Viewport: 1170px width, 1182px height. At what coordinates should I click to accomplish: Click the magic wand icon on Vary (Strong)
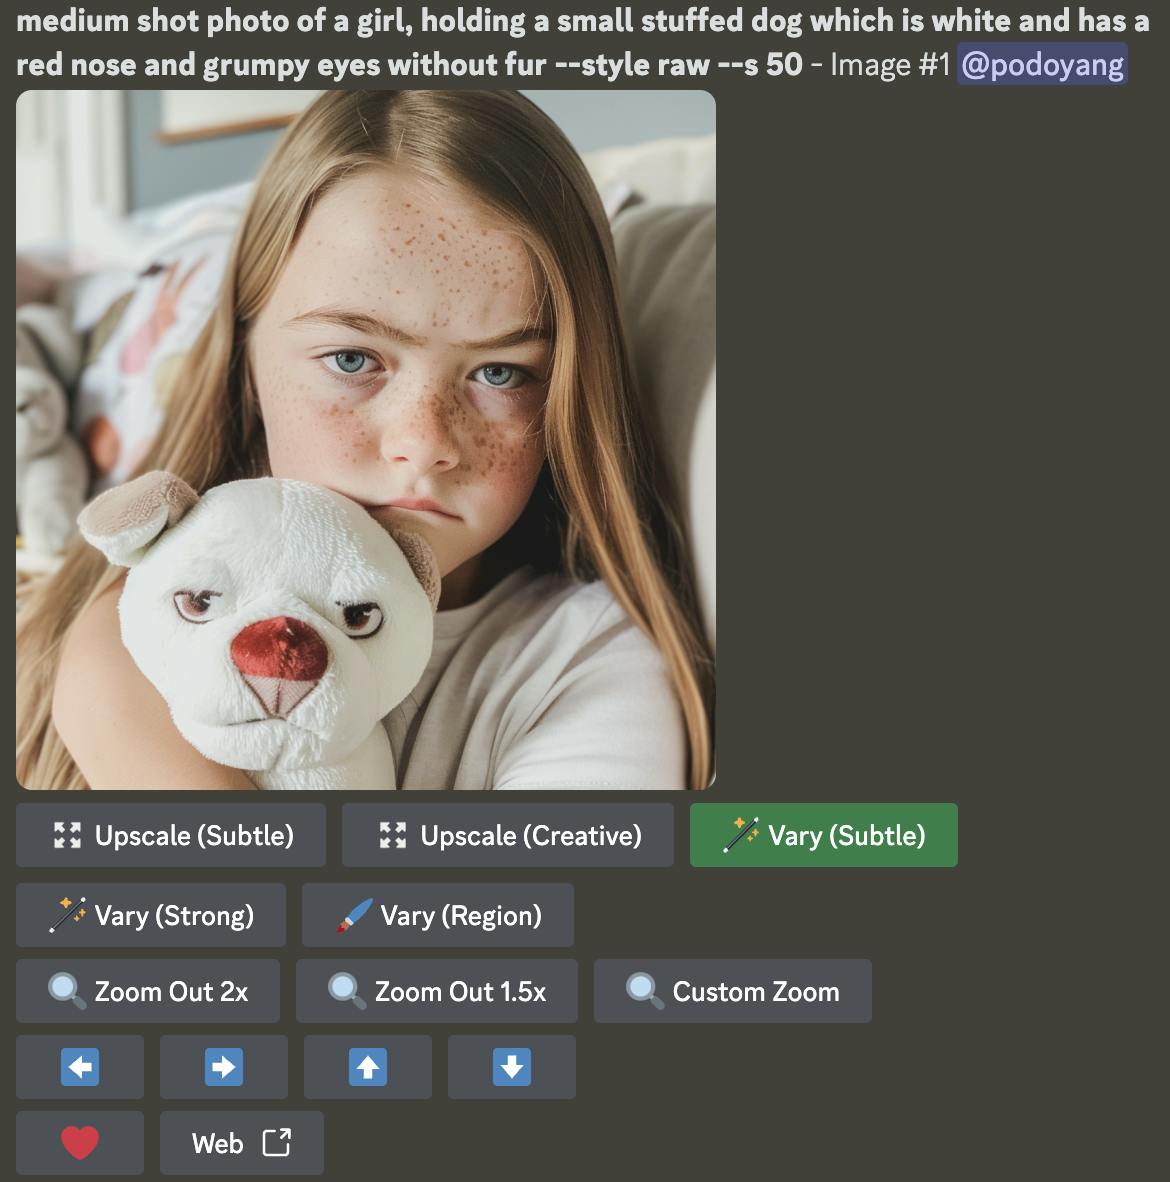tap(68, 915)
